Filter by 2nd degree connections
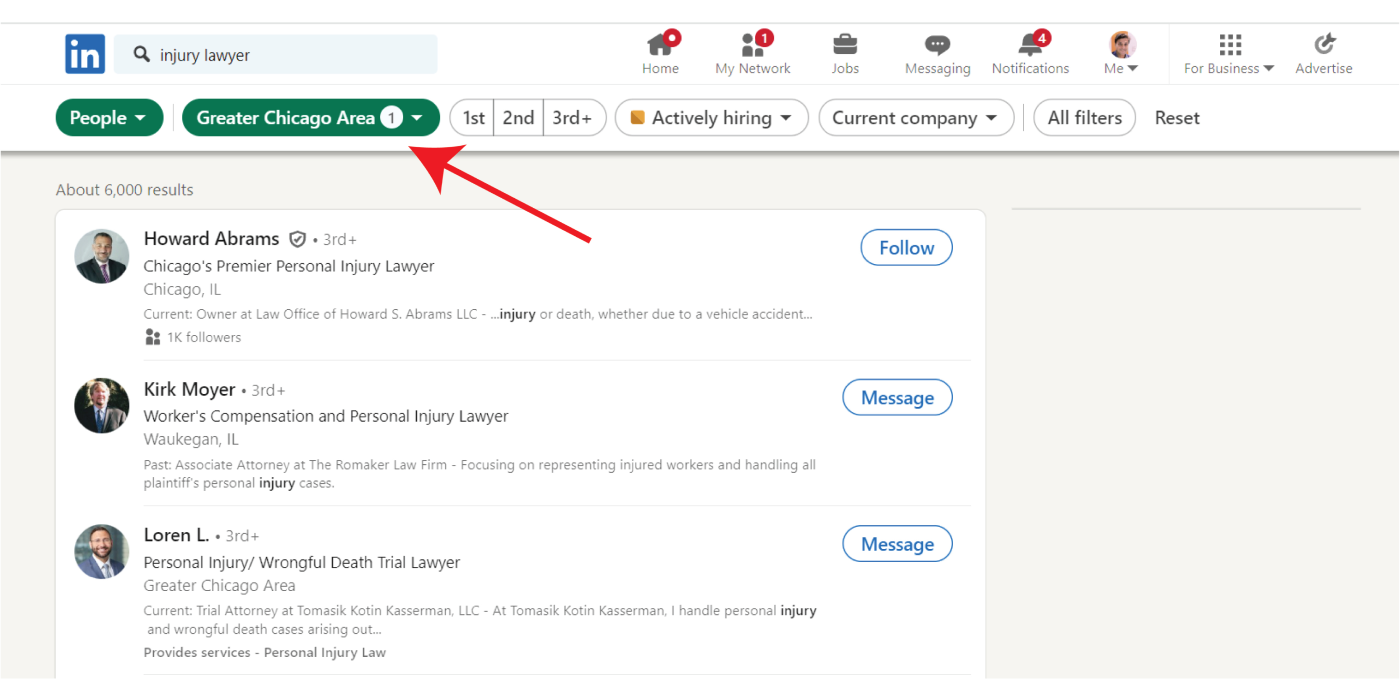 point(519,118)
